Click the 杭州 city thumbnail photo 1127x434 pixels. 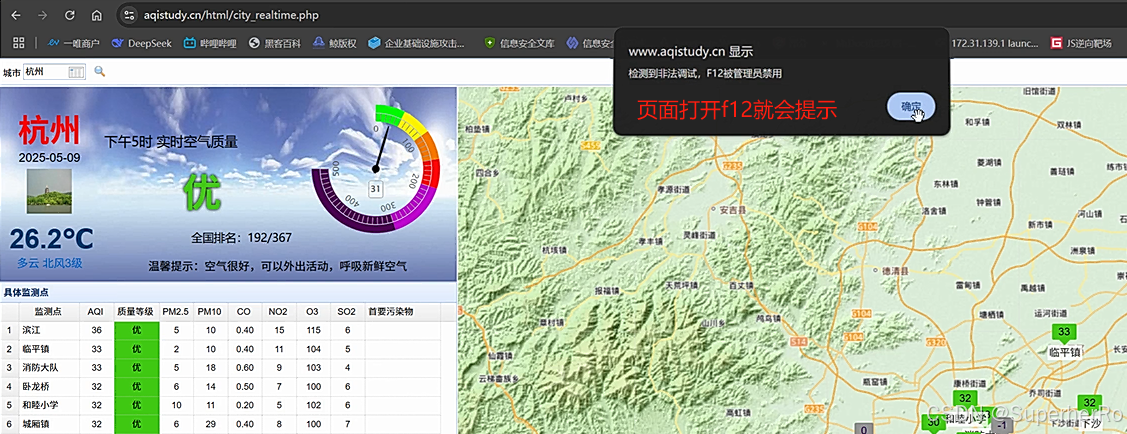(49, 191)
